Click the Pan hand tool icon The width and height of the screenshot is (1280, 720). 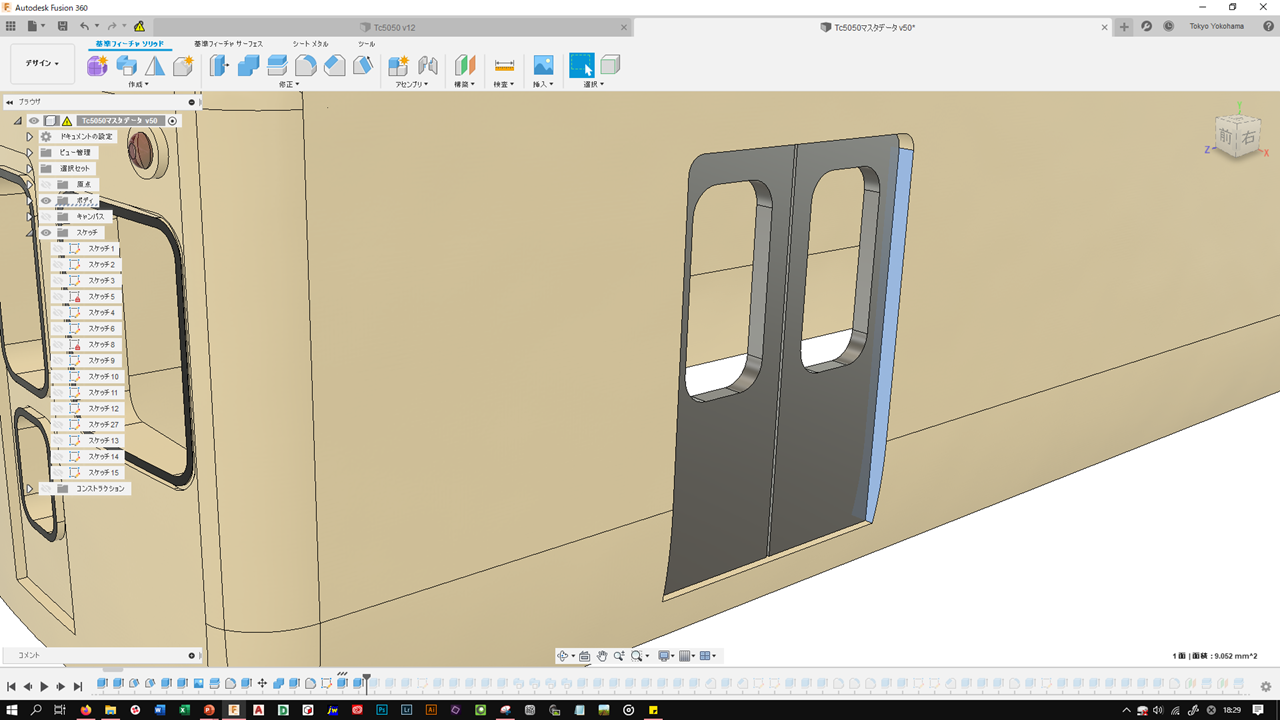[x=602, y=656]
